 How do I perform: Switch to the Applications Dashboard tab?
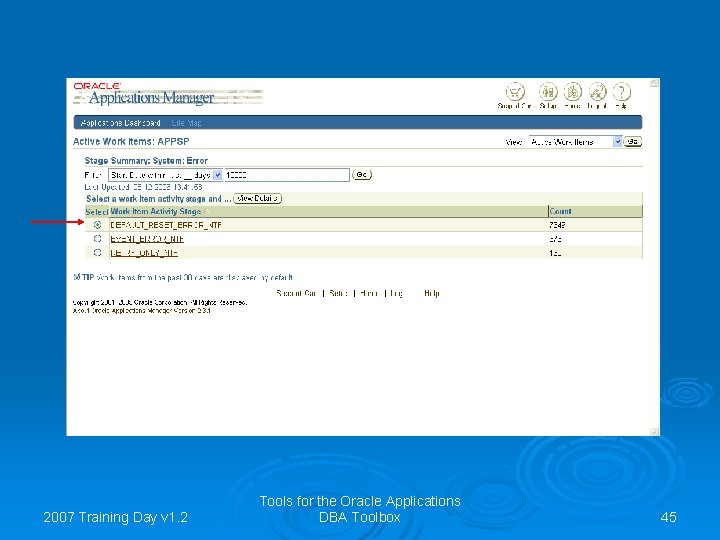coord(120,123)
